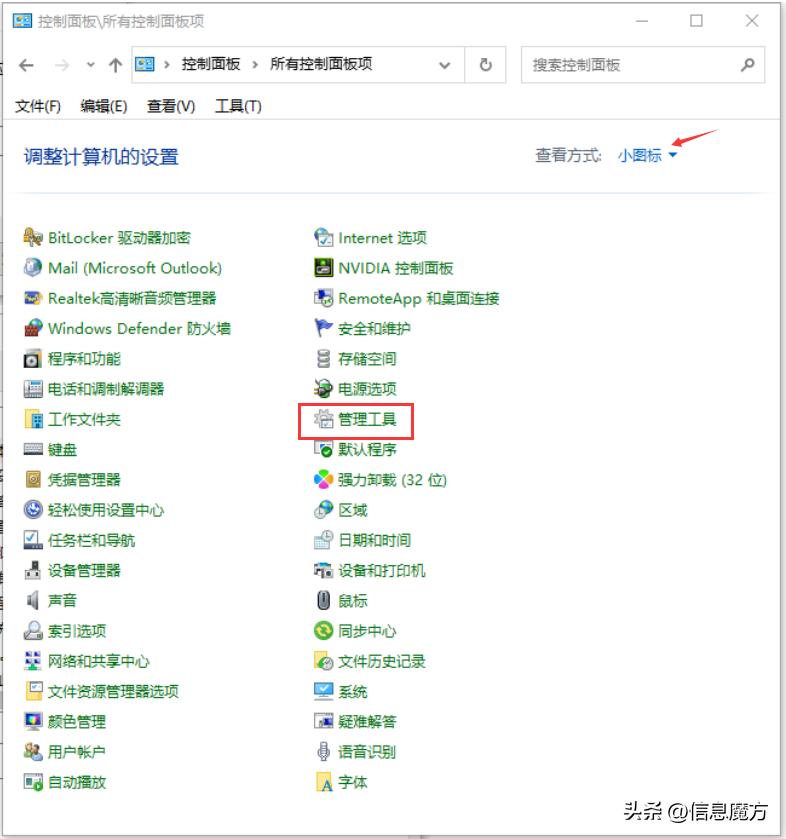The height and width of the screenshot is (839, 786).
Task: Click RemoteApp 和桌面连接 icon
Action: pyautogui.click(x=323, y=298)
